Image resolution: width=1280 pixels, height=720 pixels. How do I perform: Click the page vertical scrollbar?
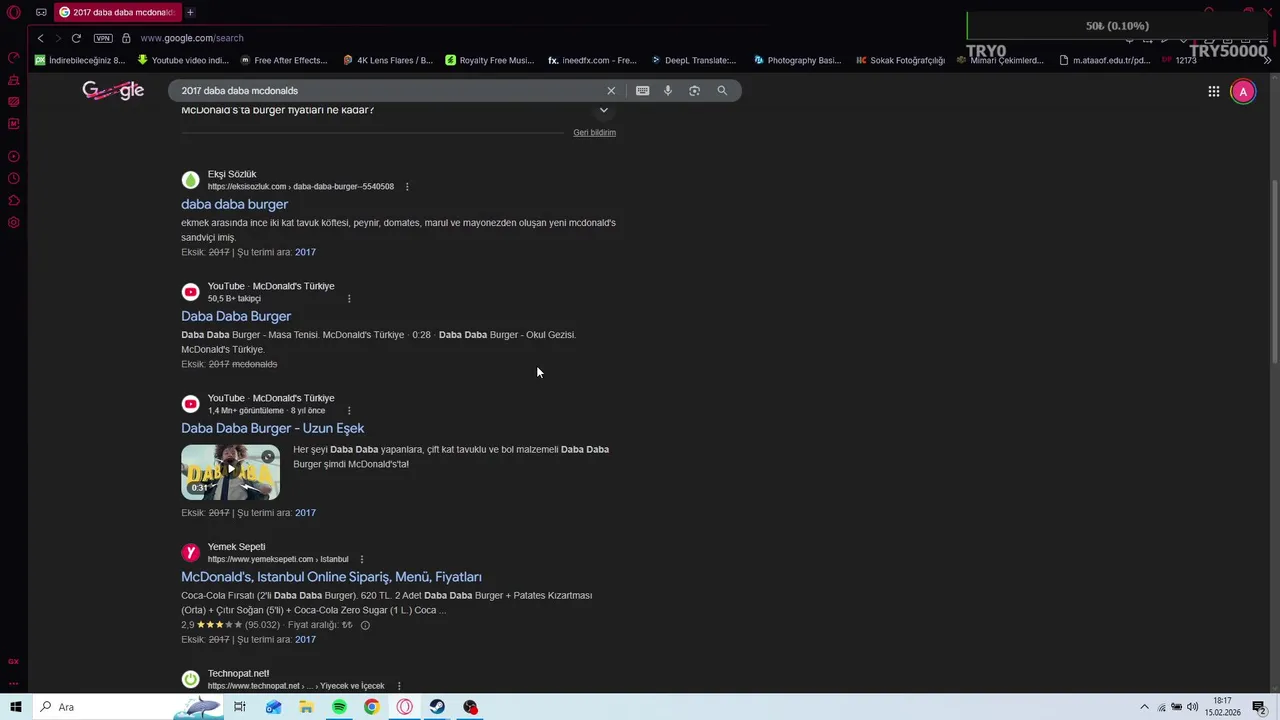click(1274, 270)
